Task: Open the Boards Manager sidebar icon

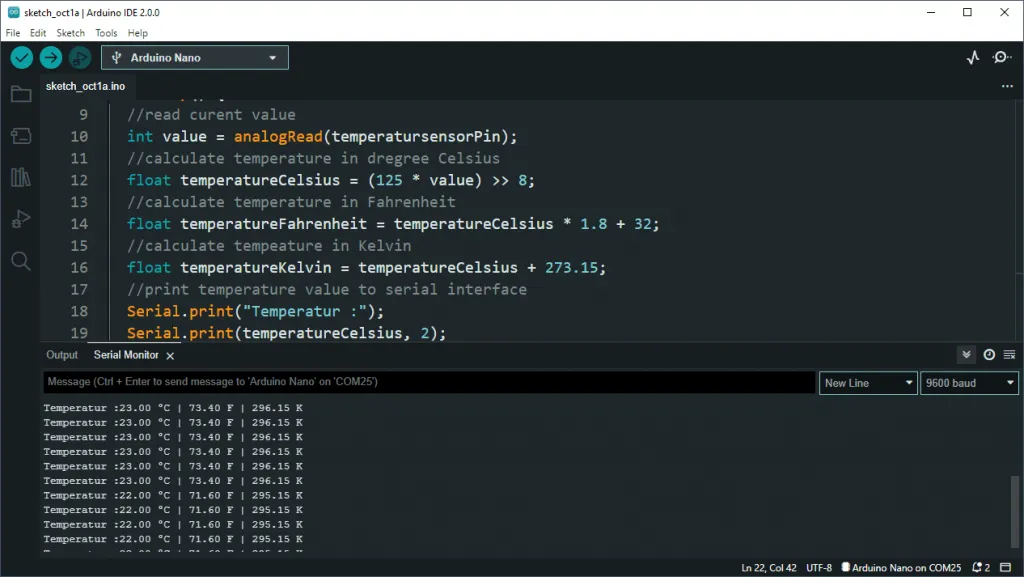Action: point(20,136)
